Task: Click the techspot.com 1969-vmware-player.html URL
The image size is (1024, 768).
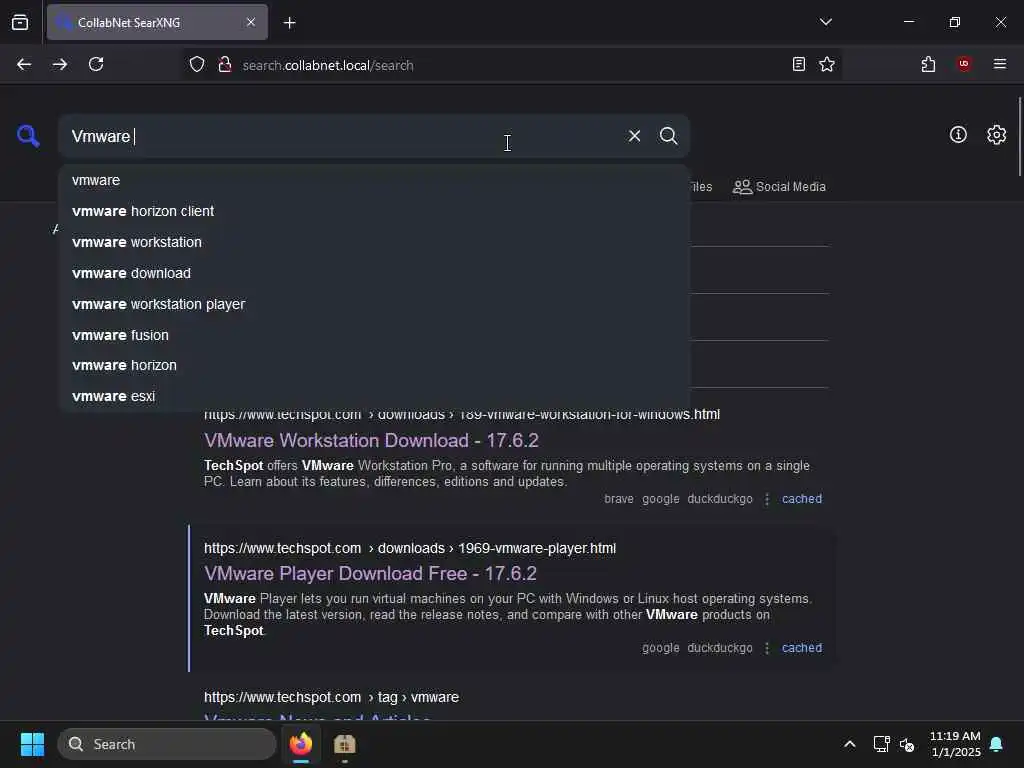Action: (x=409, y=549)
